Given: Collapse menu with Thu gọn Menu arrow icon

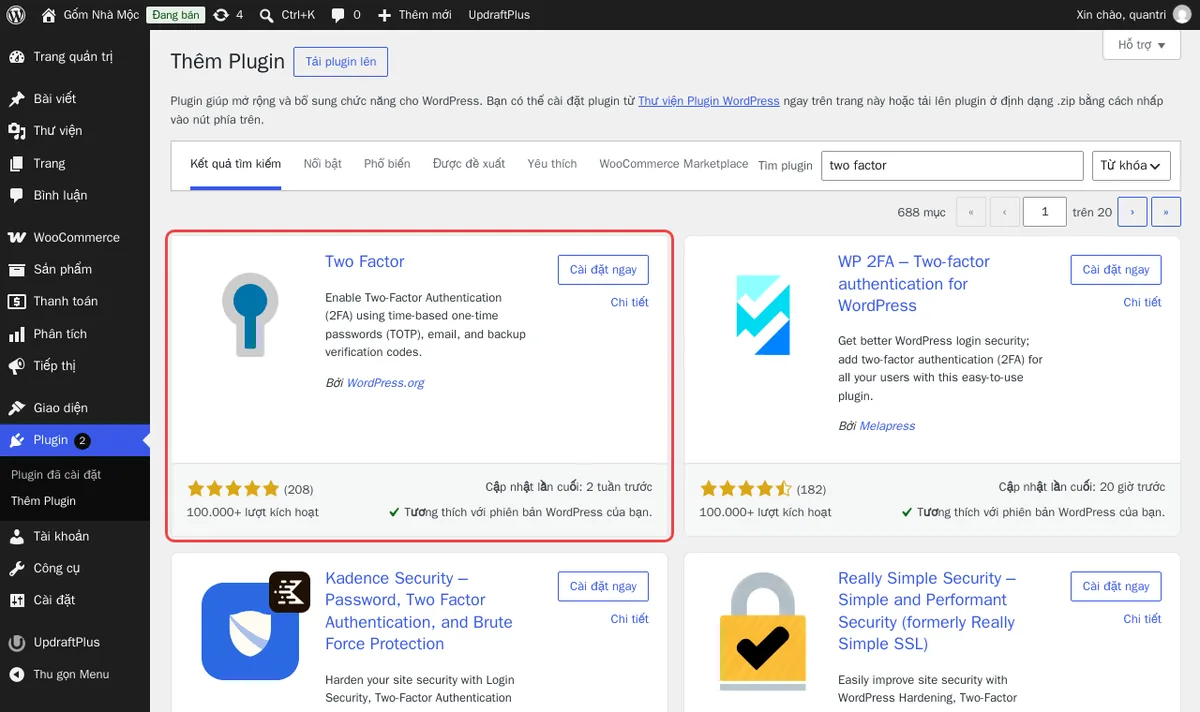Looking at the screenshot, I should click(17, 674).
